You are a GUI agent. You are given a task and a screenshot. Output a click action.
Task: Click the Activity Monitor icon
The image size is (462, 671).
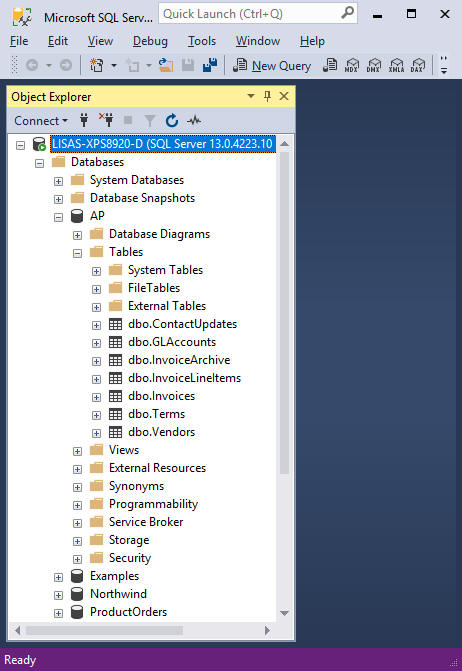pyautogui.click(x=194, y=121)
